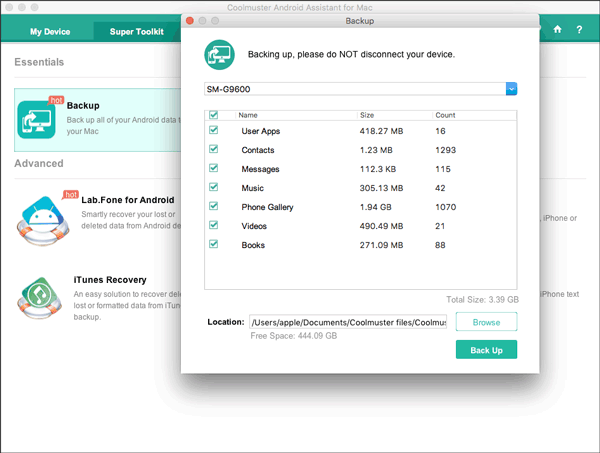Select the Videos row name
600x453 pixels.
point(254,226)
